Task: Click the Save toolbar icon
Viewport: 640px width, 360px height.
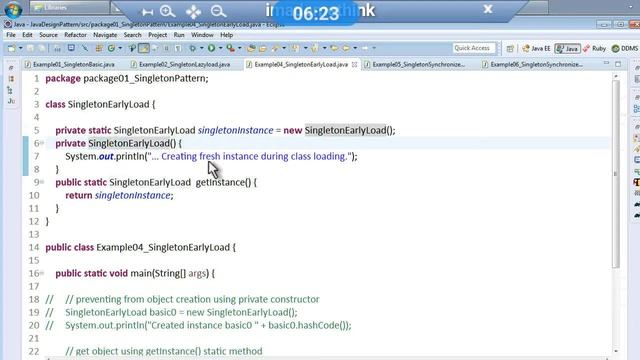Action: (31, 48)
